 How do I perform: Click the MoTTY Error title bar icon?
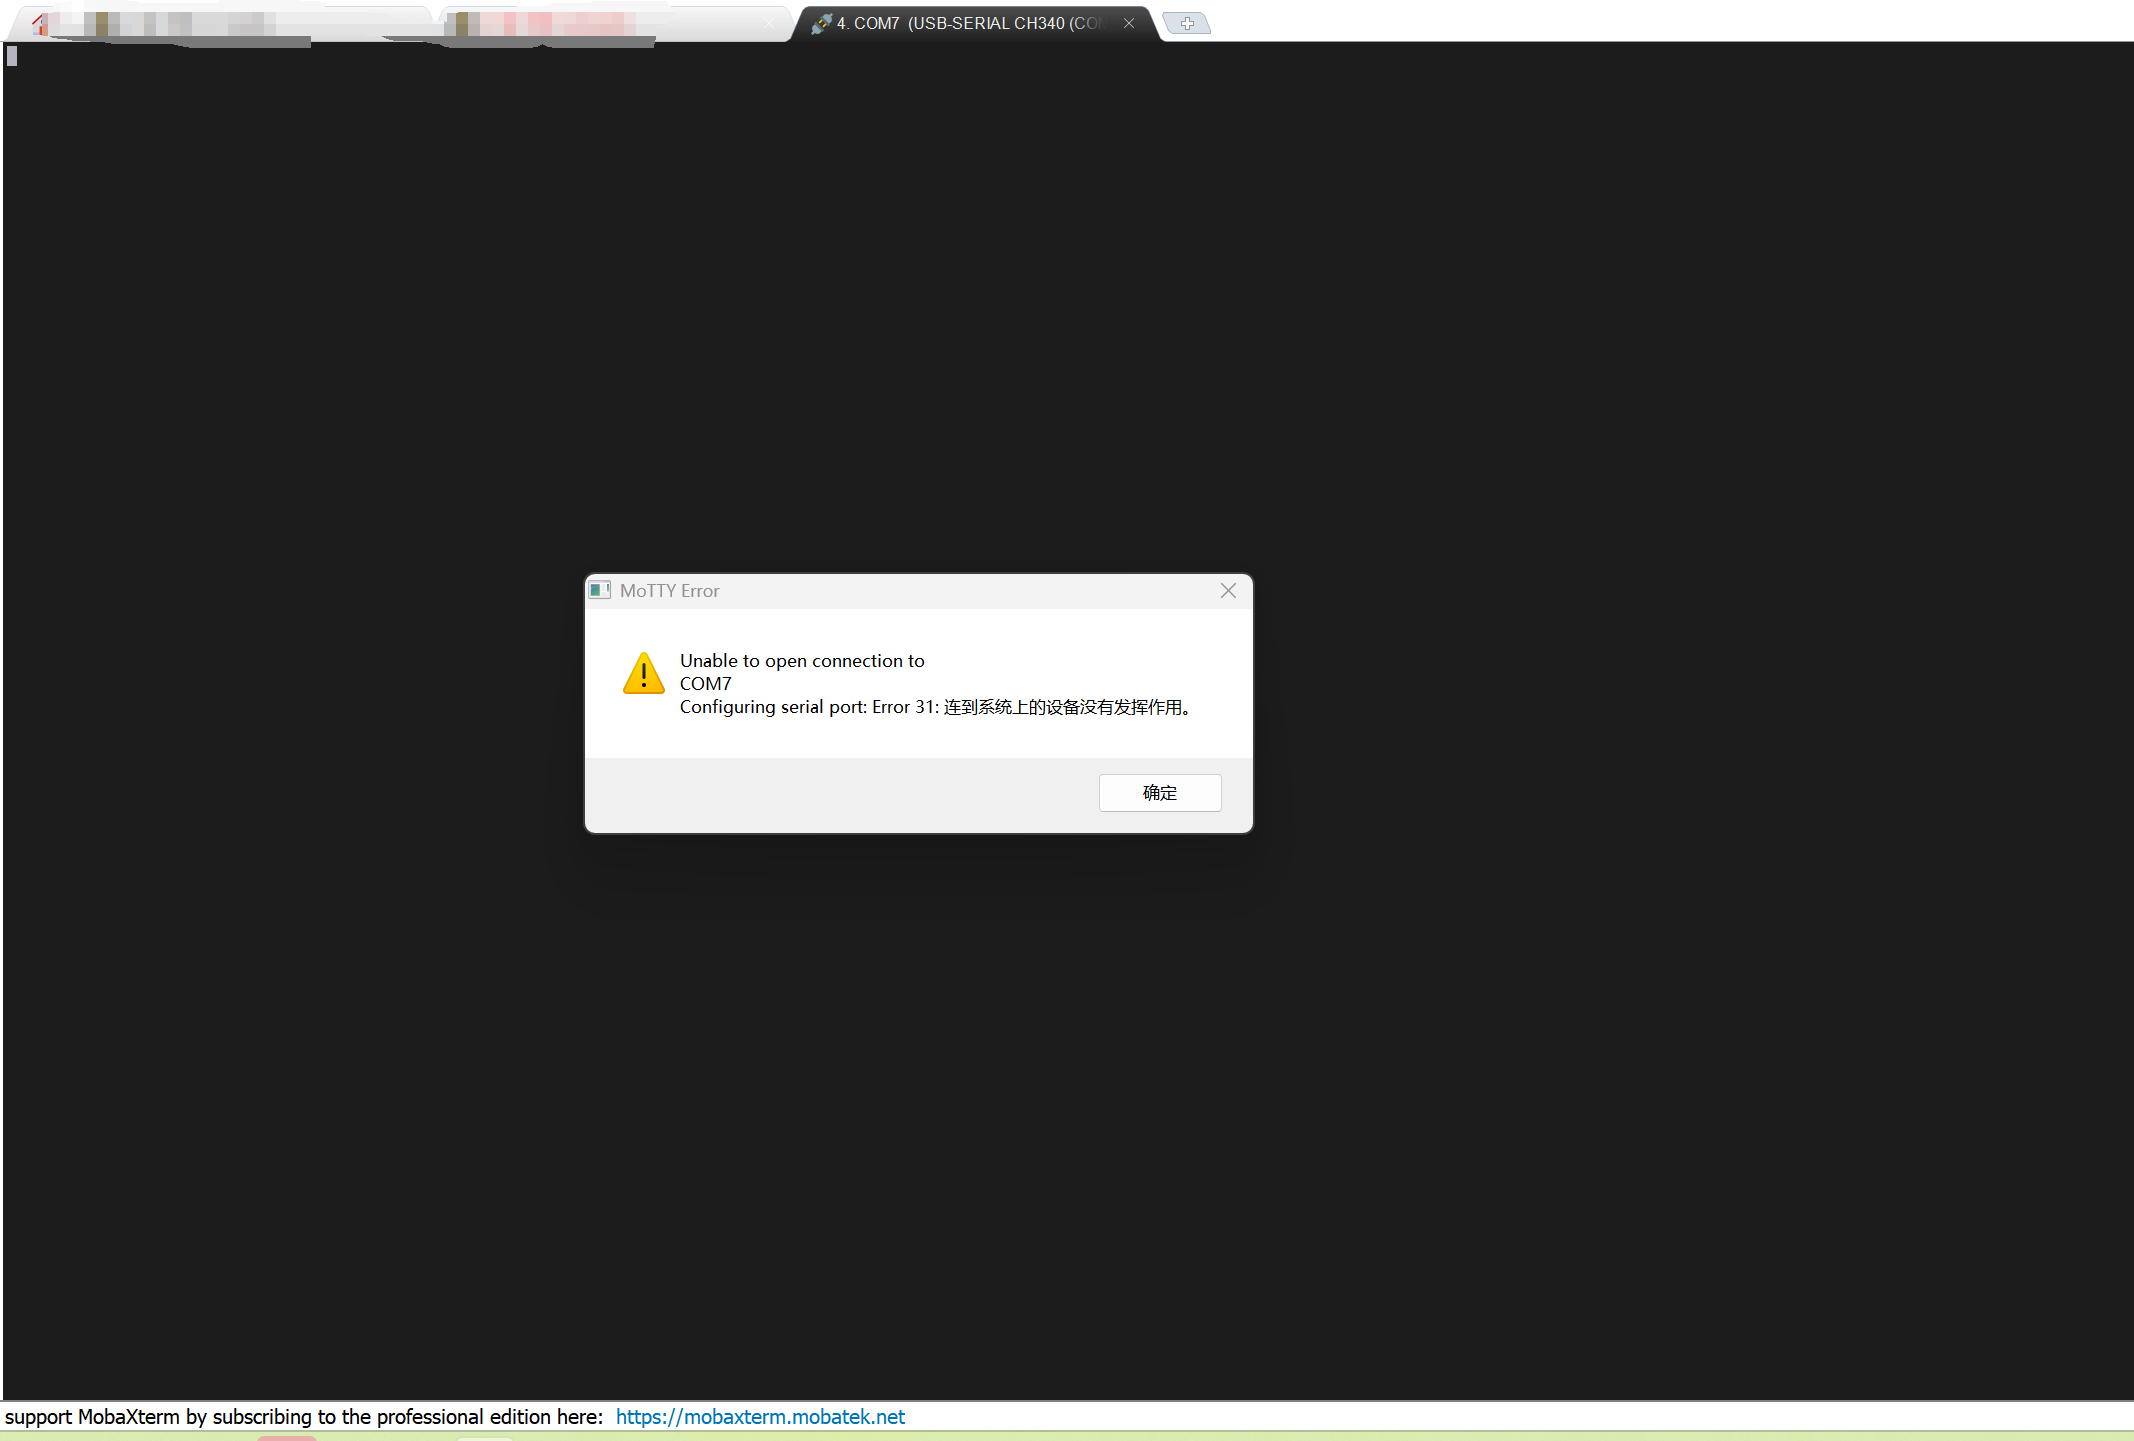click(x=600, y=590)
